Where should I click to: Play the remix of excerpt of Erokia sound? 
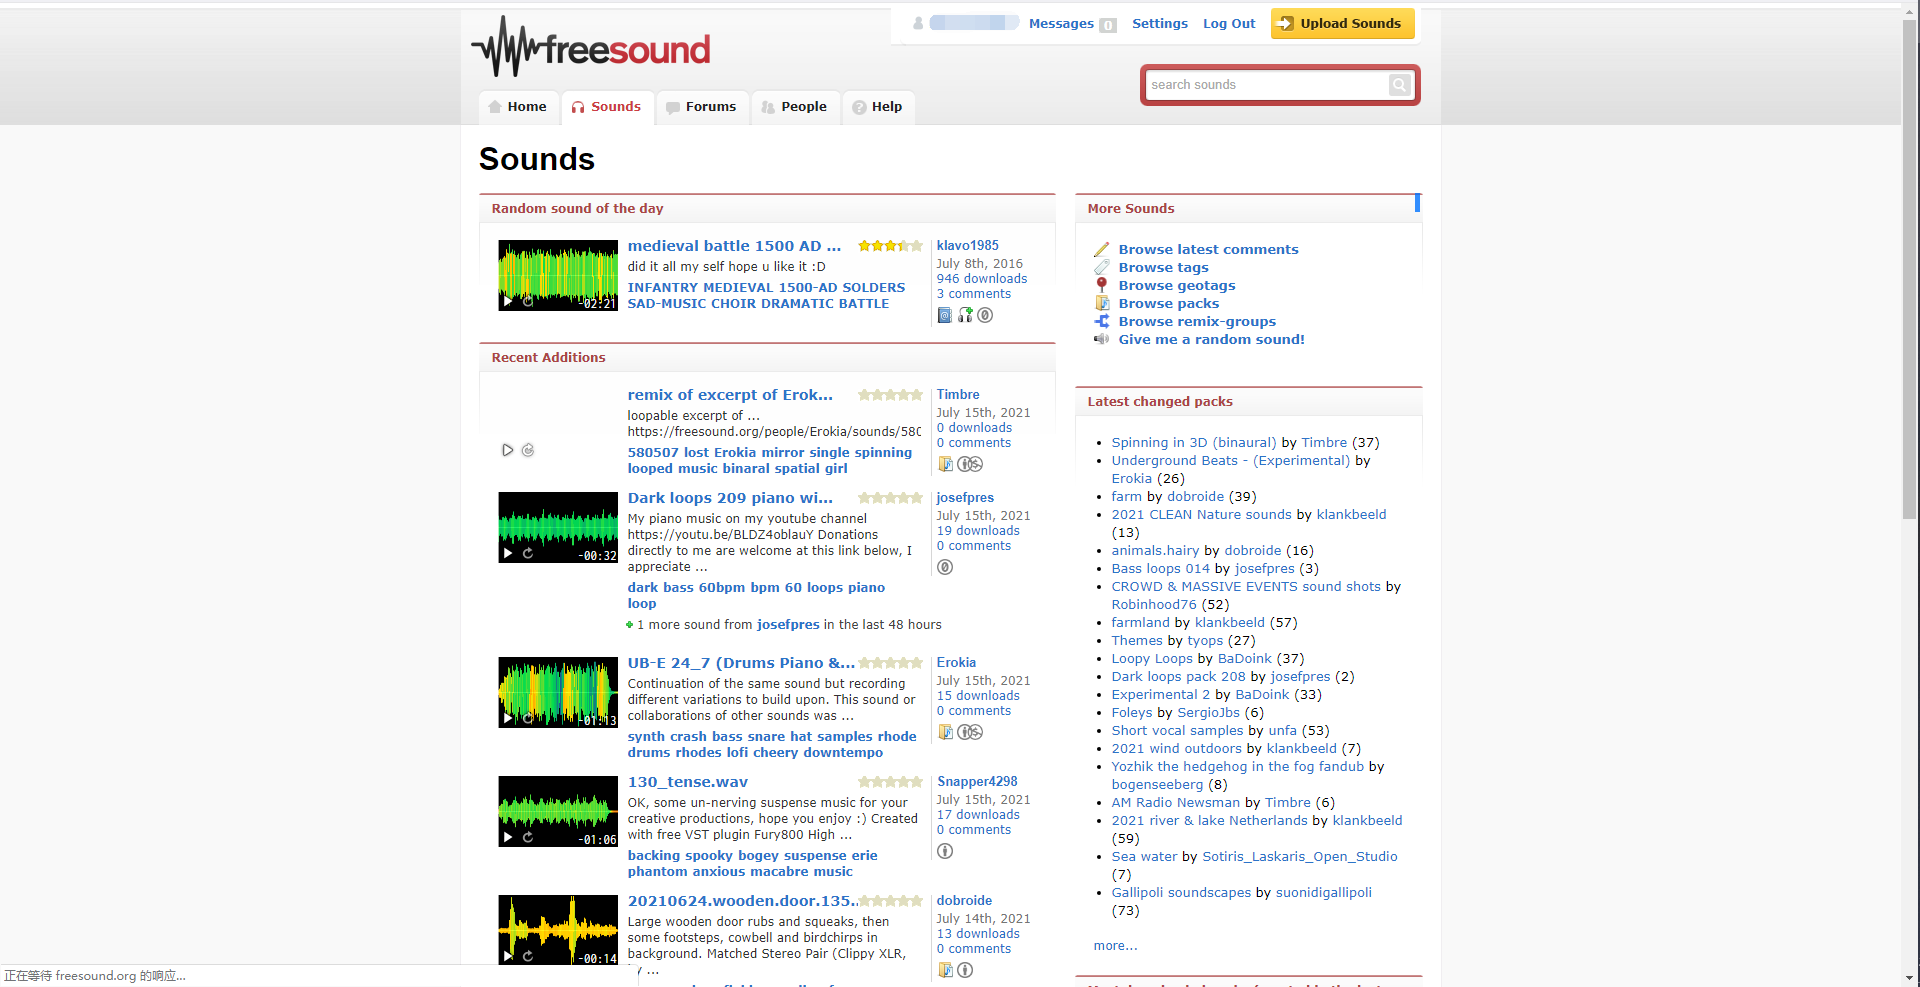click(x=508, y=450)
